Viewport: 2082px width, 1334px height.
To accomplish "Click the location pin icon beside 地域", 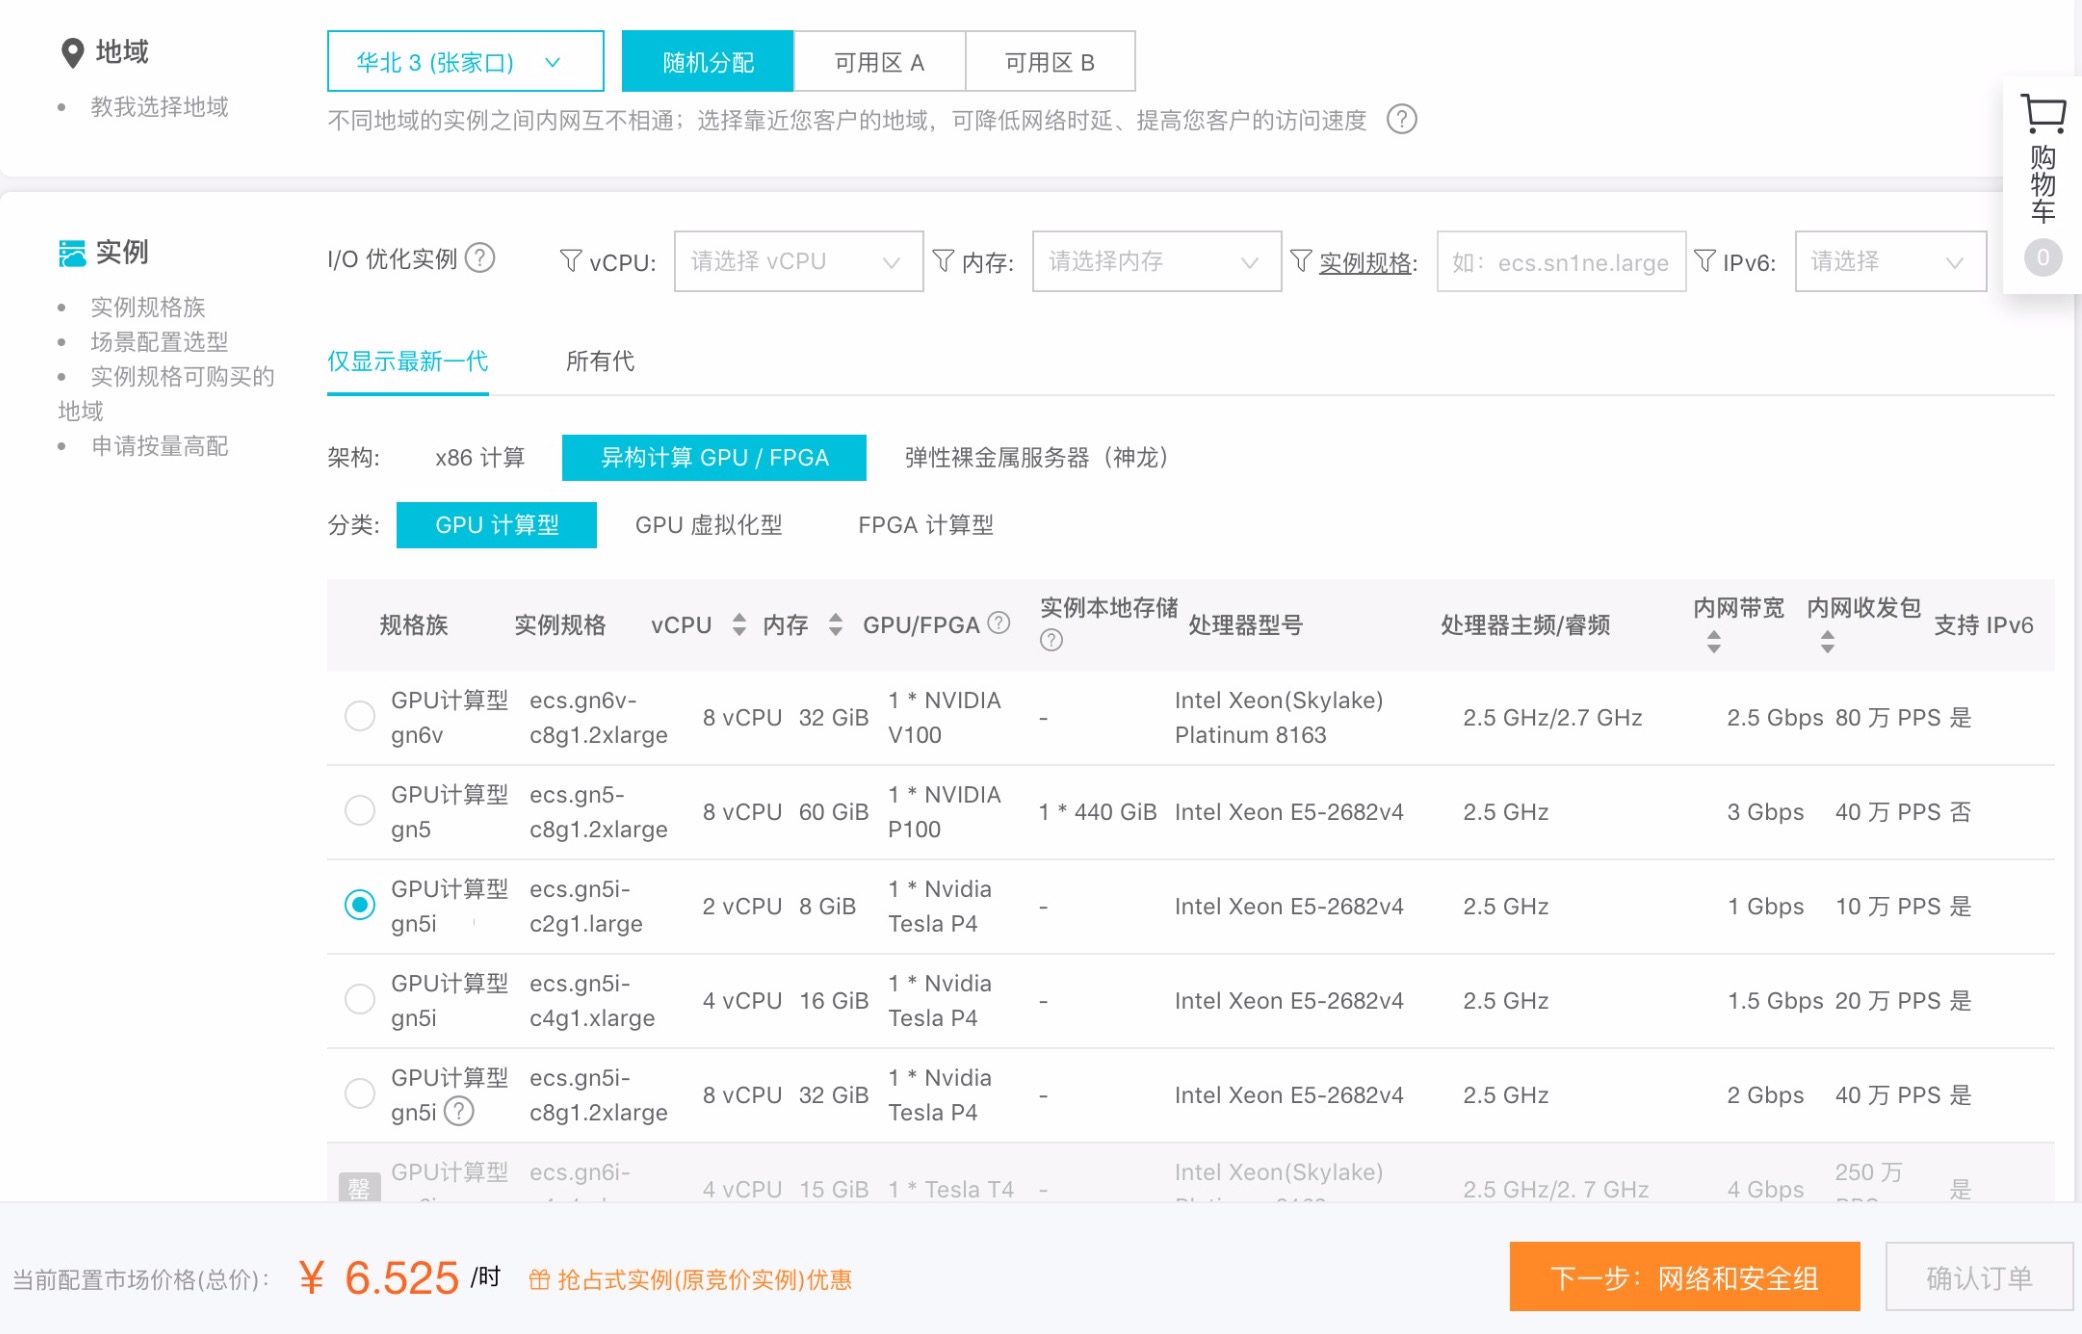I will pos(72,53).
